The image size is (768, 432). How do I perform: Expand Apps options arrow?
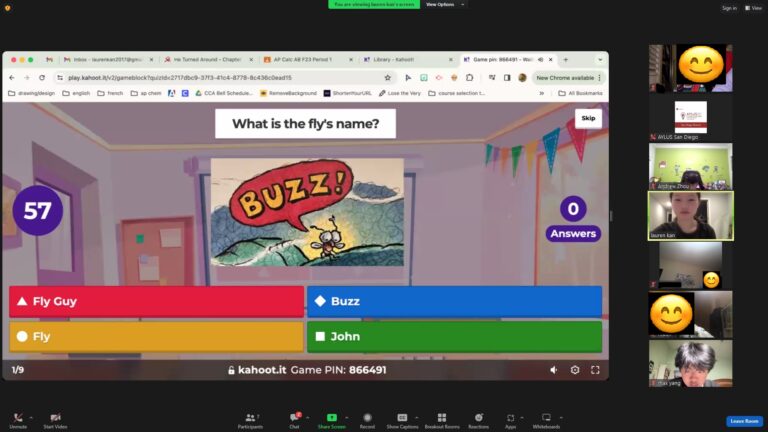pyautogui.click(x=522, y=418)
